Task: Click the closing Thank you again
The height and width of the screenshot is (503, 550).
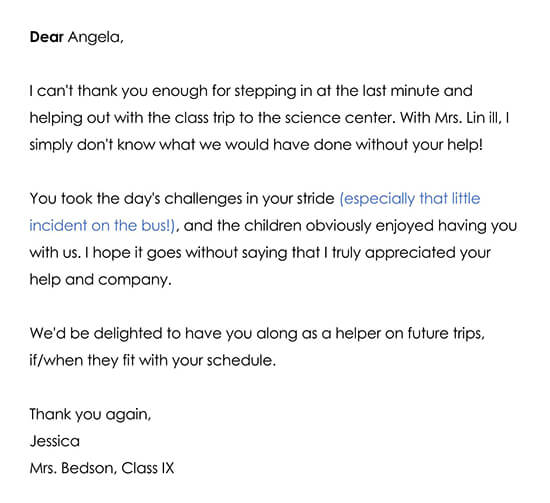Action: 90,415
